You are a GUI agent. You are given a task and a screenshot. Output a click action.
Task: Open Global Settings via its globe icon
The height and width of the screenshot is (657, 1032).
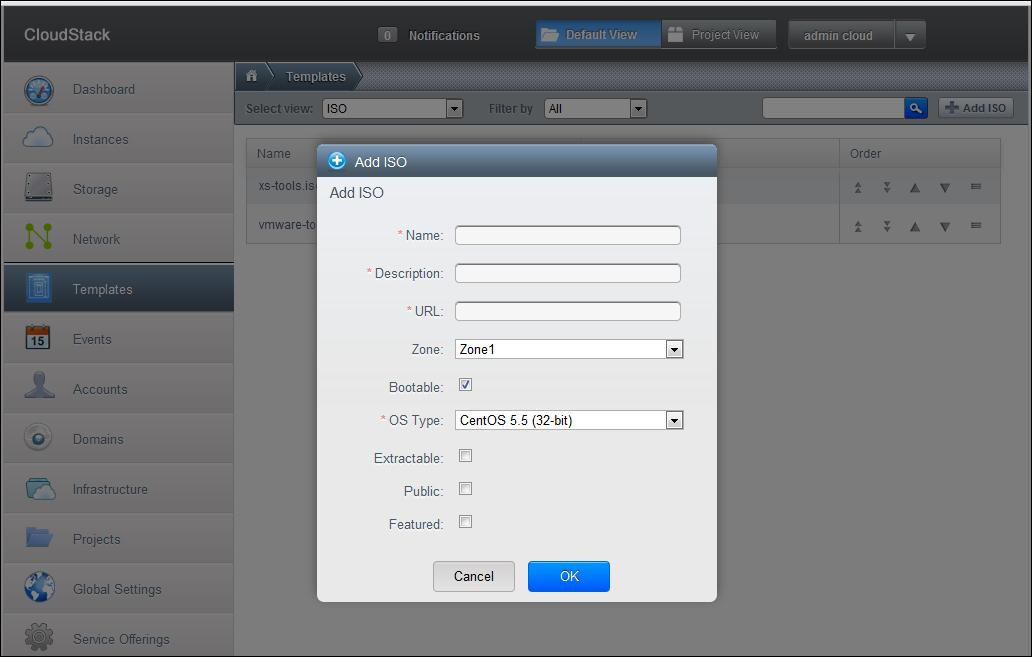pyautogui.click(x=38, y=589)
